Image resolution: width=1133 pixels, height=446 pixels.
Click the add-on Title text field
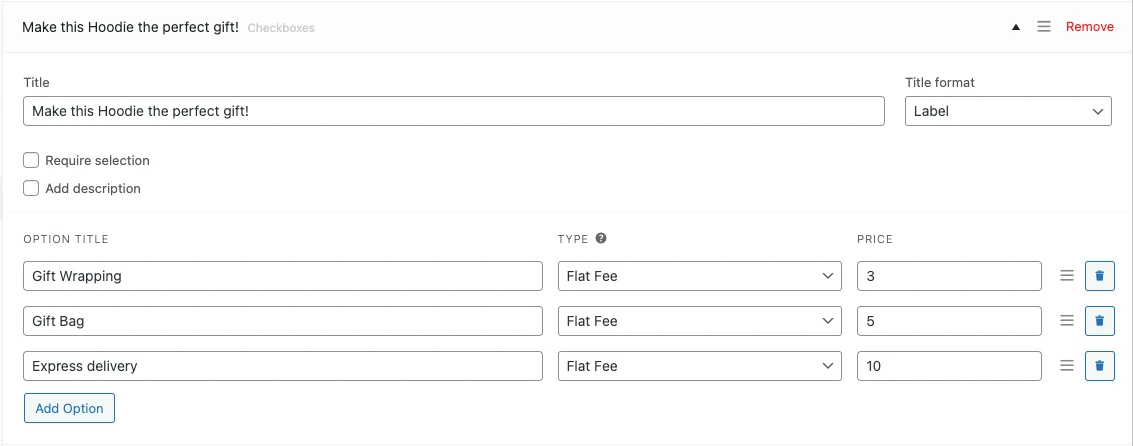pyautogui.click(x=453, y=111)
